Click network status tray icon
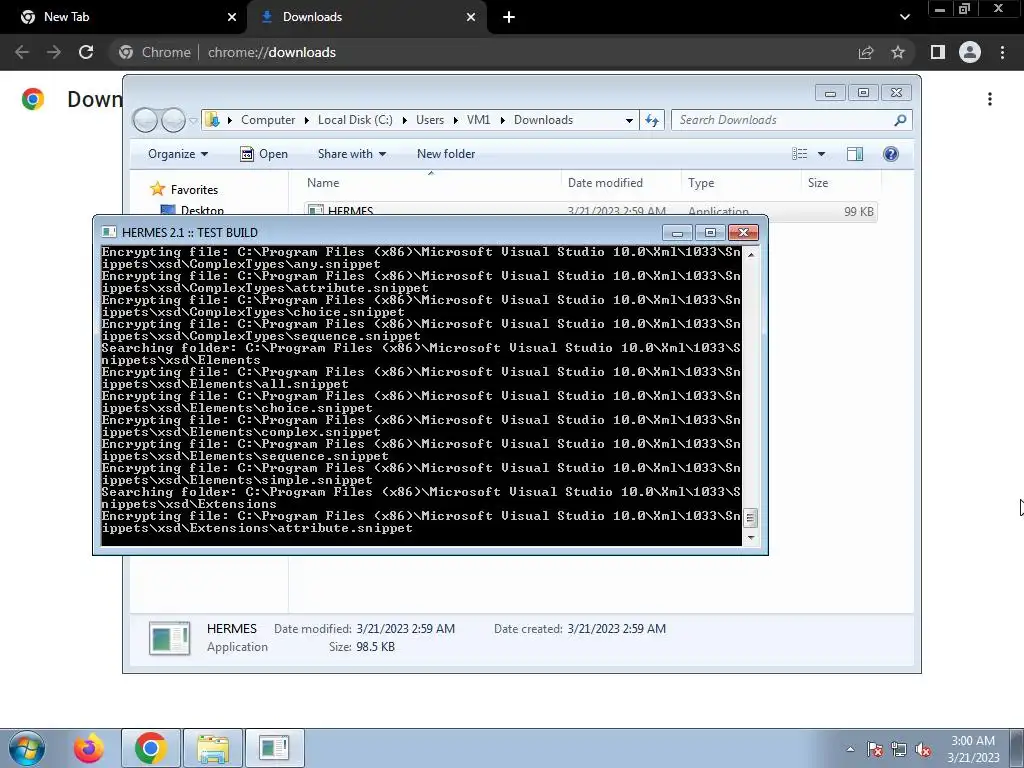 899,749
